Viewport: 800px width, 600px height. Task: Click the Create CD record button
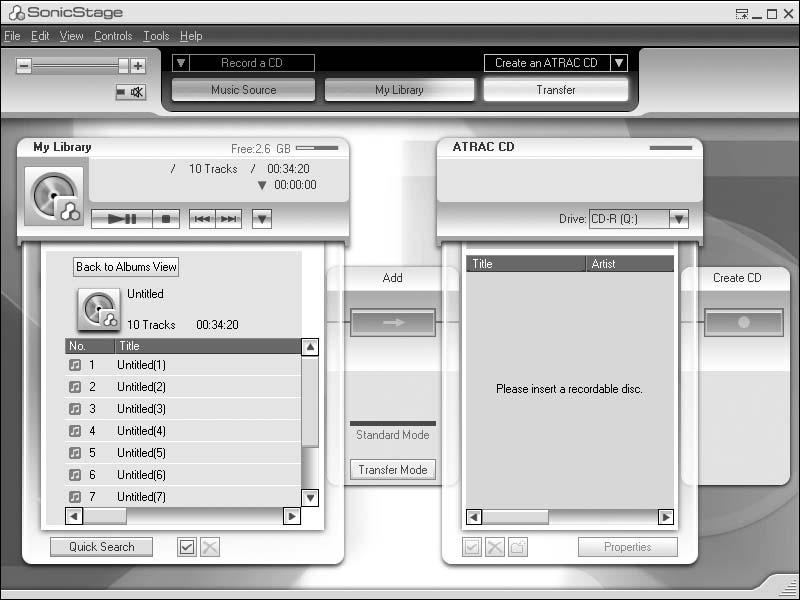point(743,322)
